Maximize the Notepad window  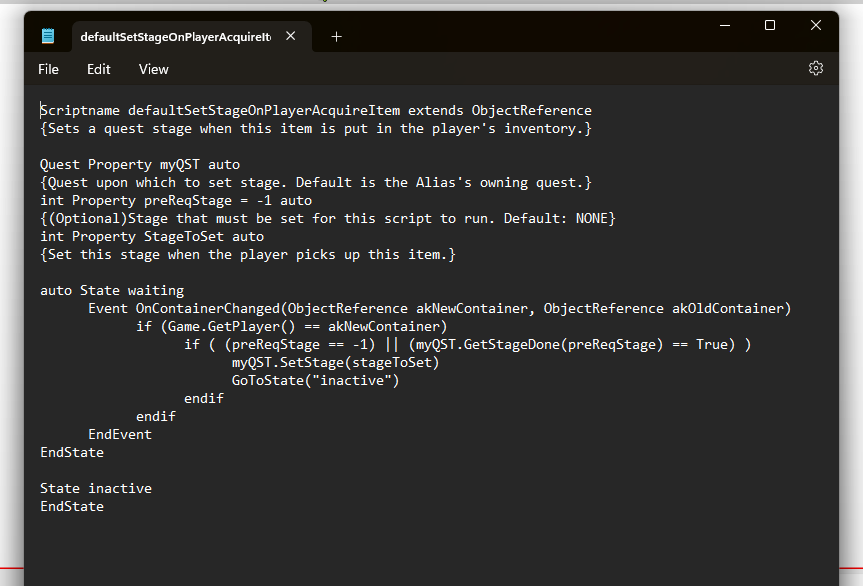(770, 25)
